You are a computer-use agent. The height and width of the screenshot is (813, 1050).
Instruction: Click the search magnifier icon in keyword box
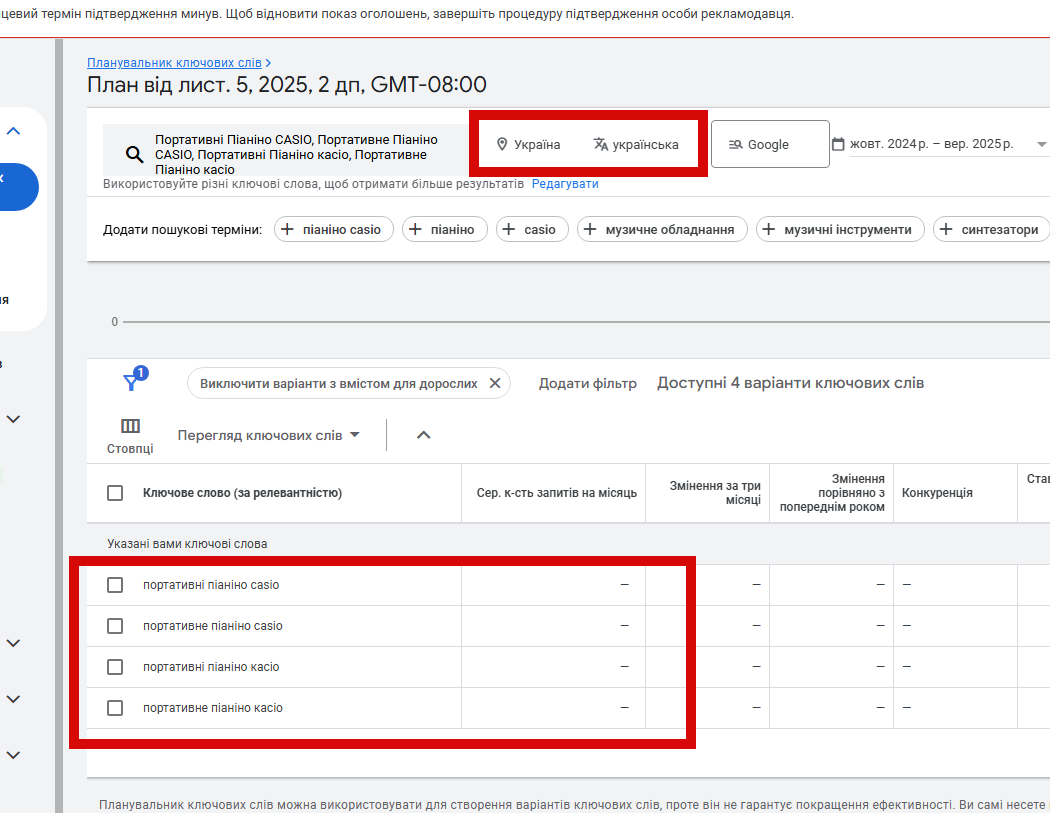pyautogui.click(x=135, y=155)
